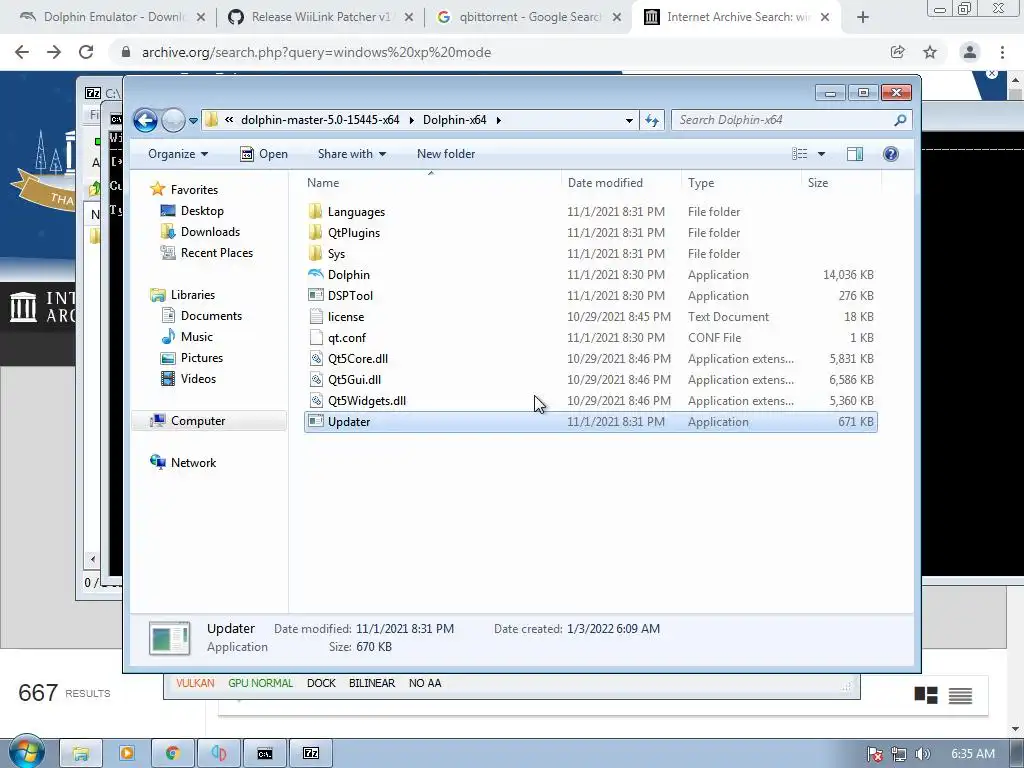Click the magnifier icon in Explorer search
This screenshot has width=1024, height=768.
(900, 120)
